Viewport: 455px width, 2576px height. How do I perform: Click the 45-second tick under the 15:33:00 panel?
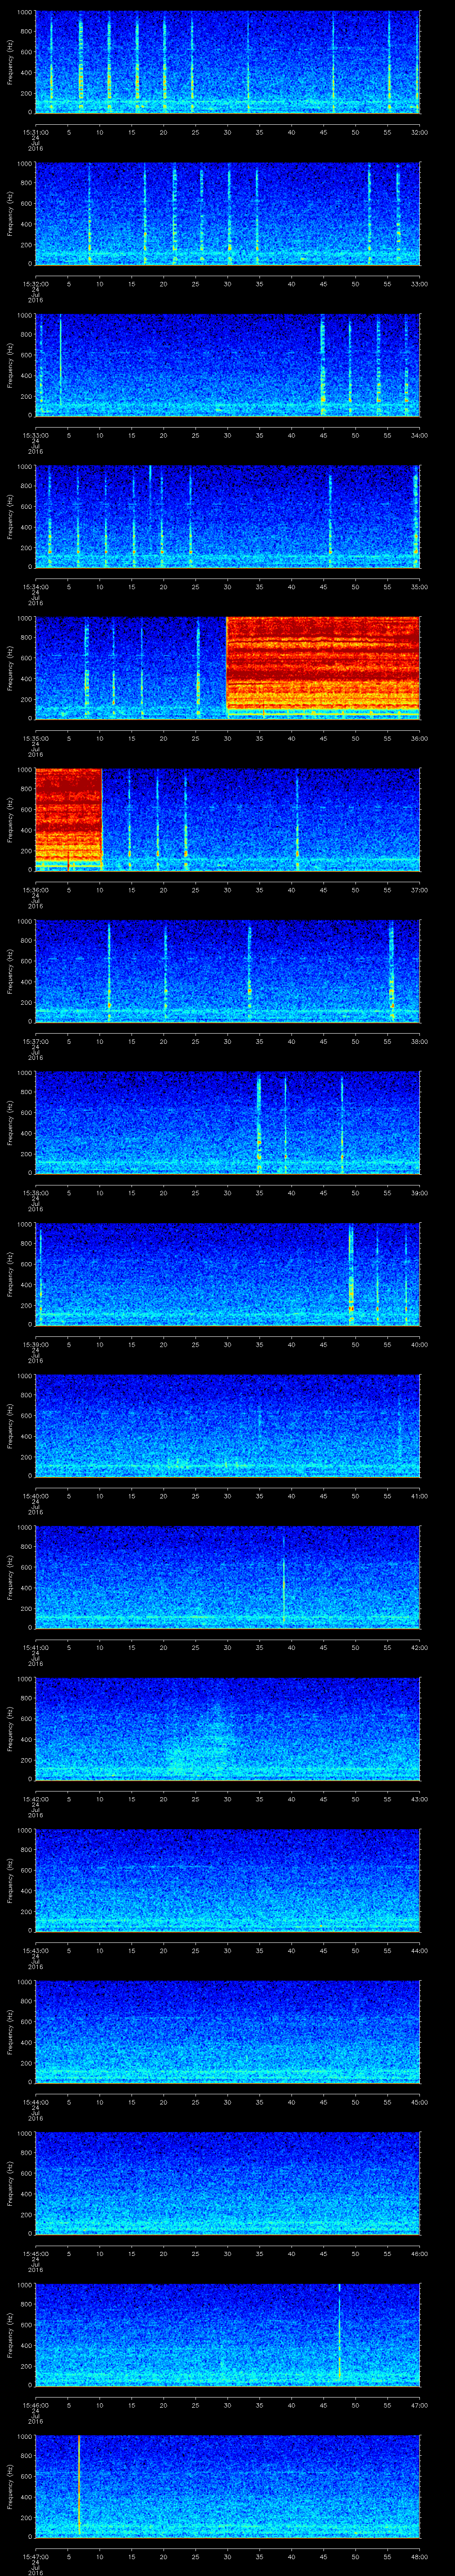click(x=323, y=435)
